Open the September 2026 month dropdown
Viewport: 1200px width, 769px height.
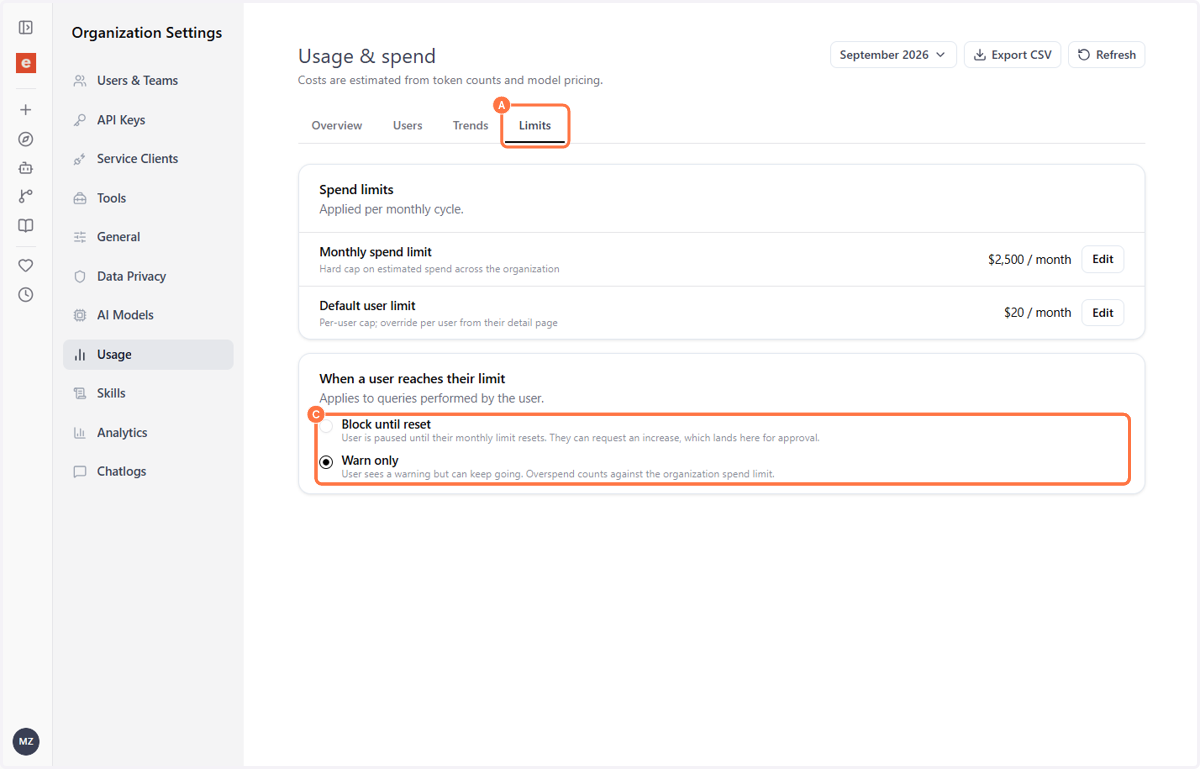893,55
